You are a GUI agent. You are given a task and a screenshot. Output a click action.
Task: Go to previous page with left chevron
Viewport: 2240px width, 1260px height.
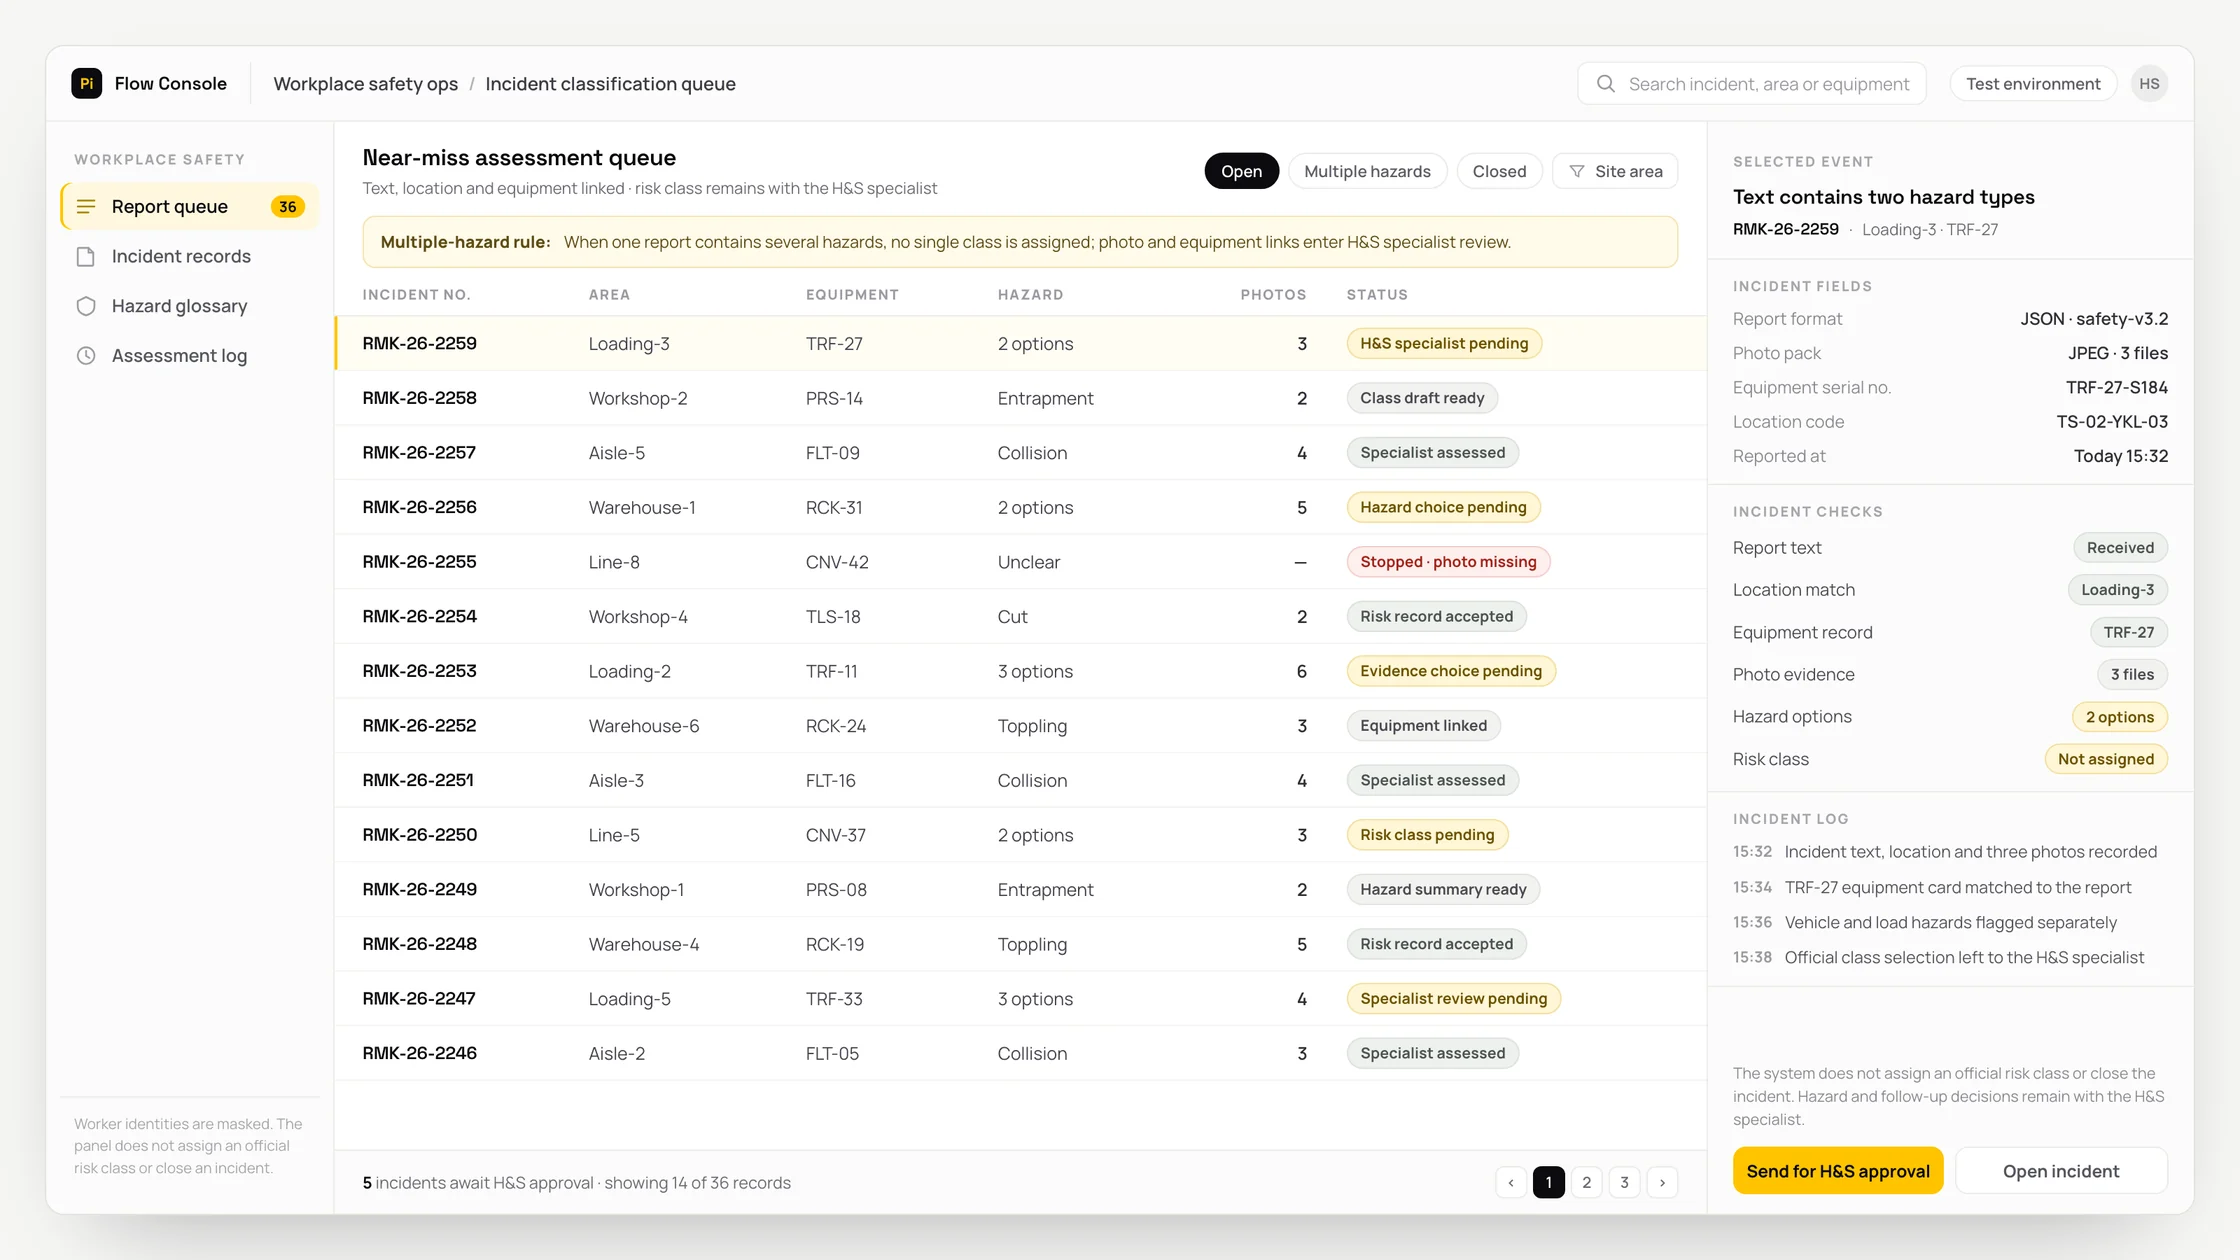[1511, 1182]
